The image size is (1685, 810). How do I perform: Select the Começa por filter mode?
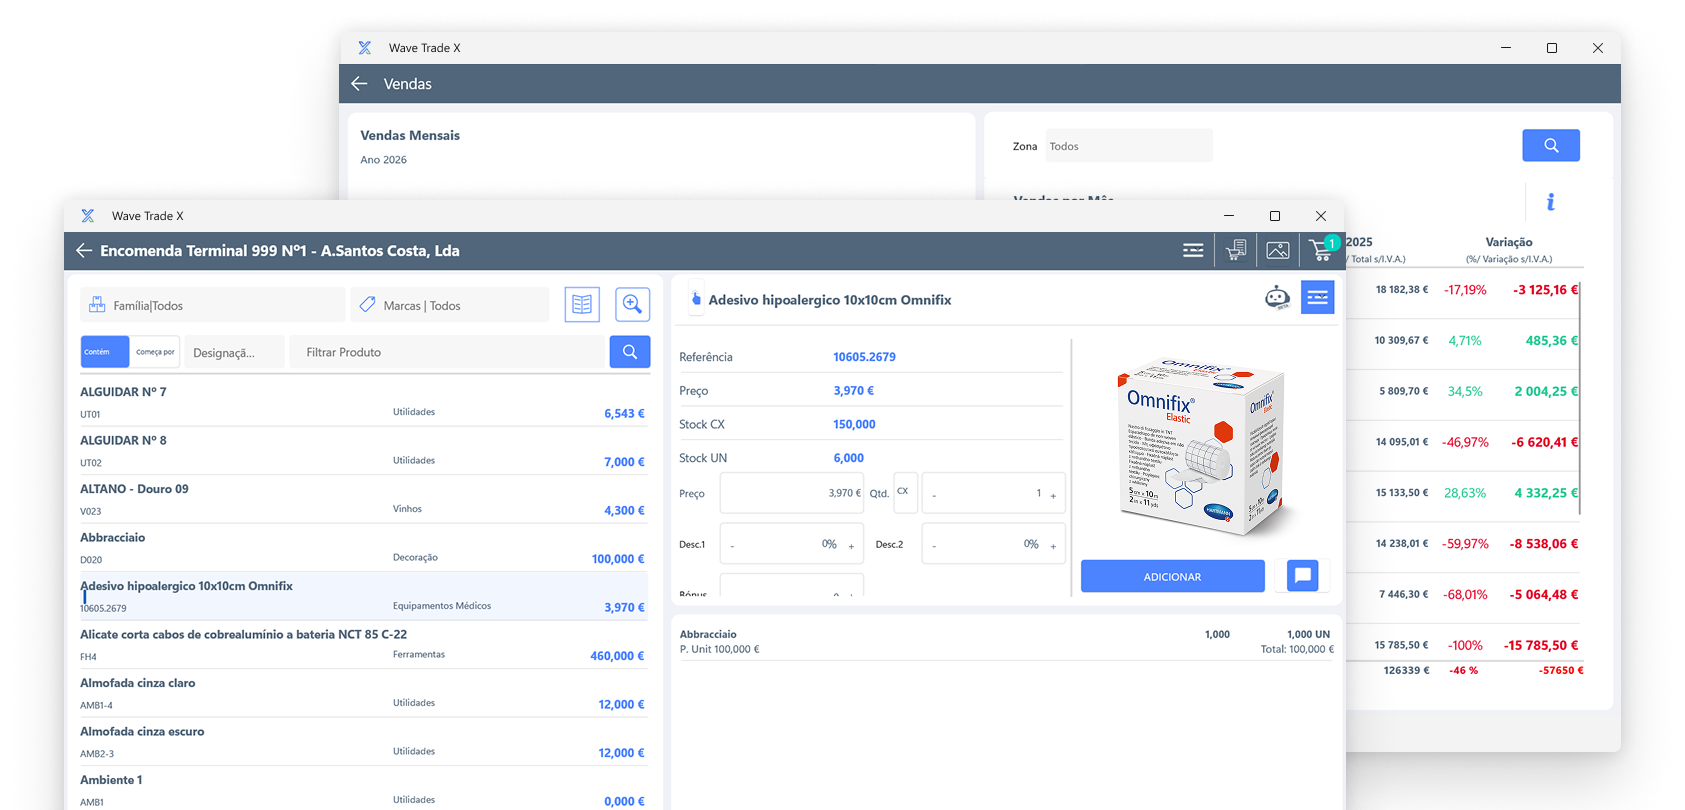[x=155, y=352]
